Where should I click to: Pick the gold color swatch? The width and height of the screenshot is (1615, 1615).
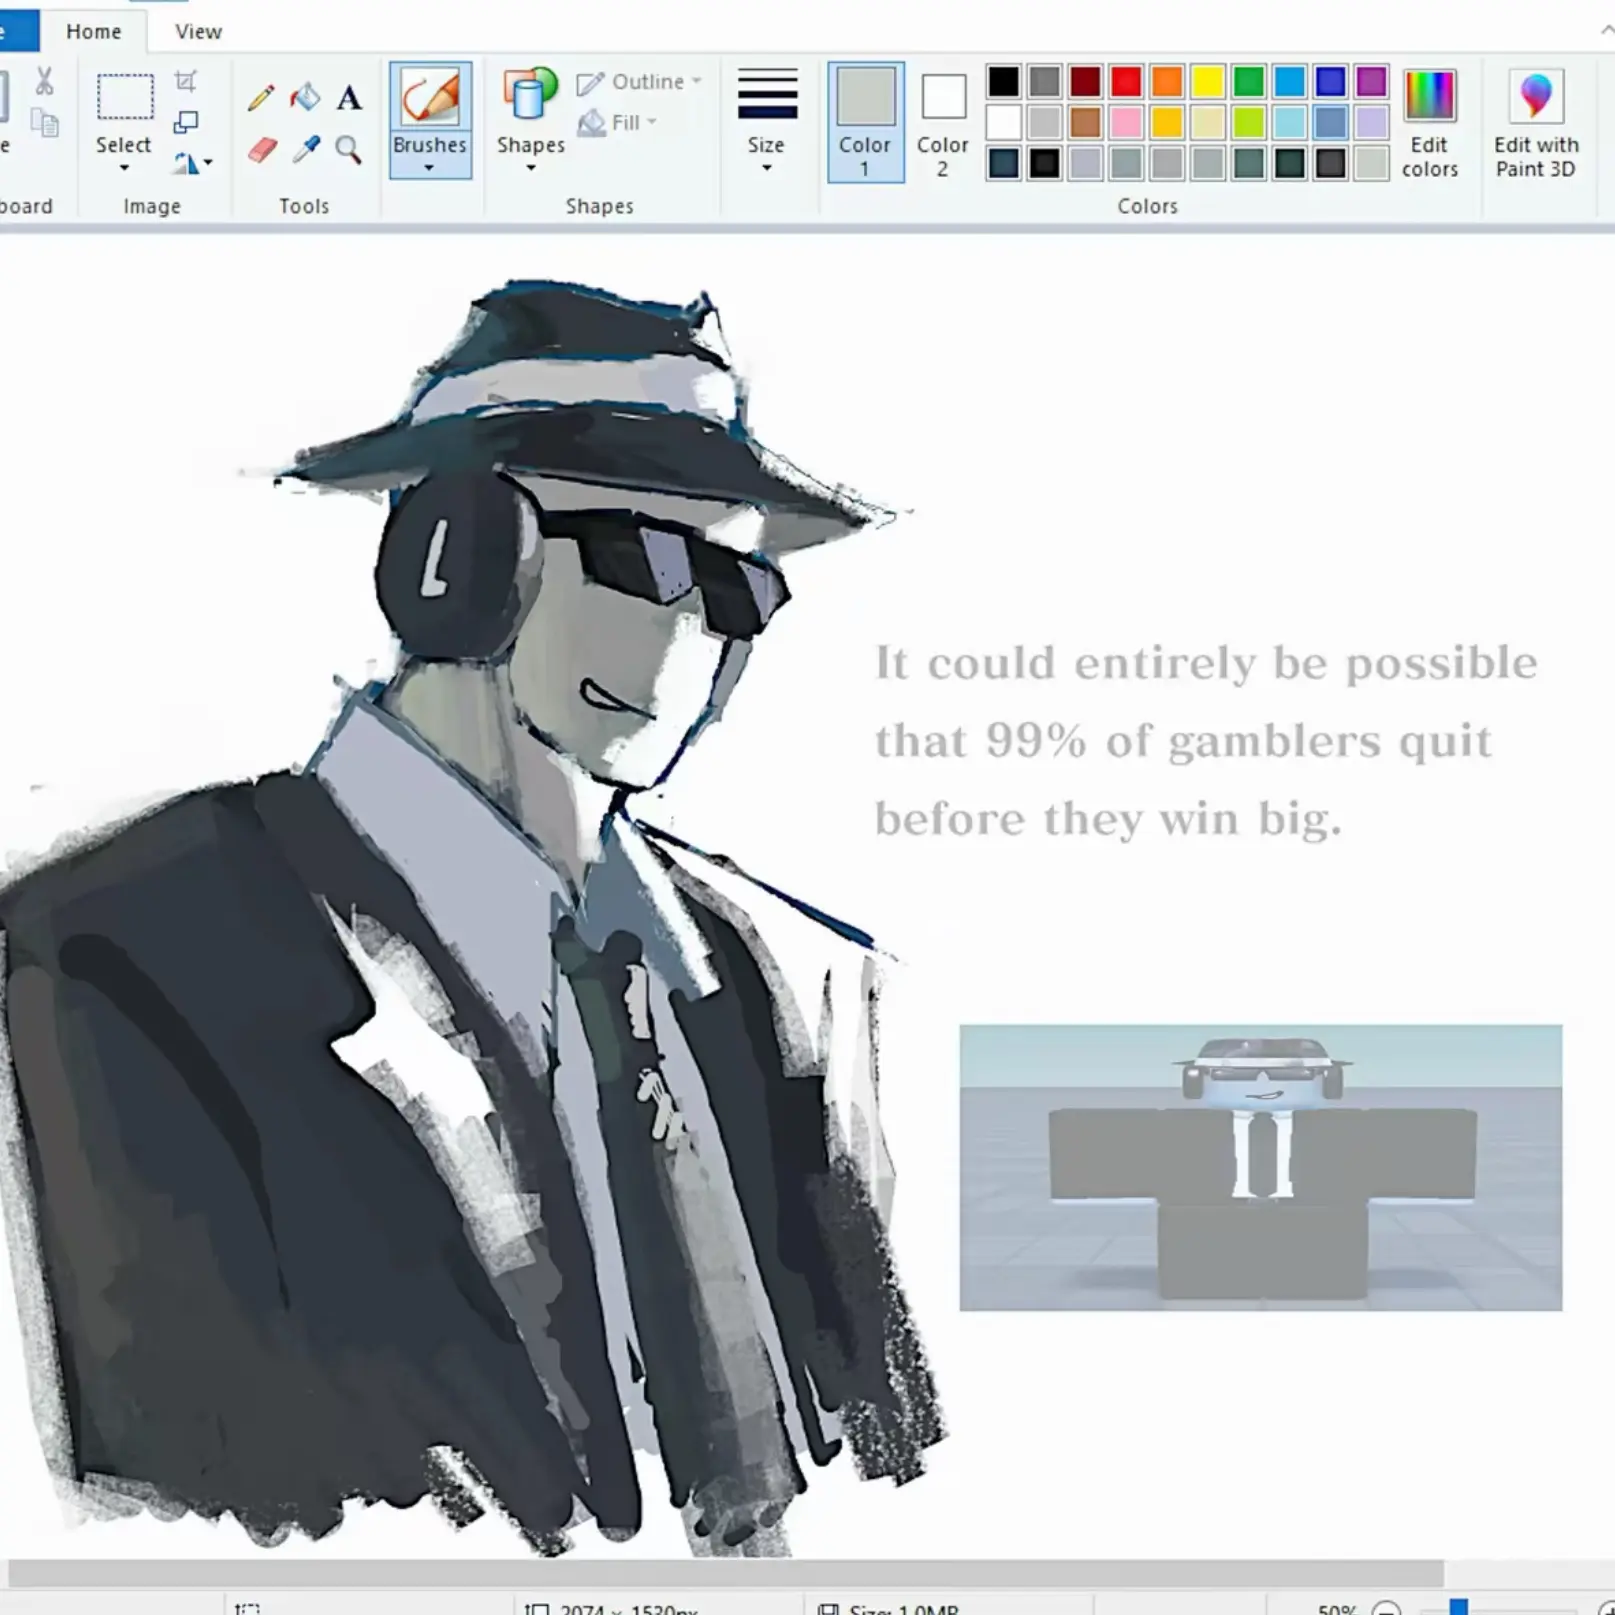(x=1167, y=122)
